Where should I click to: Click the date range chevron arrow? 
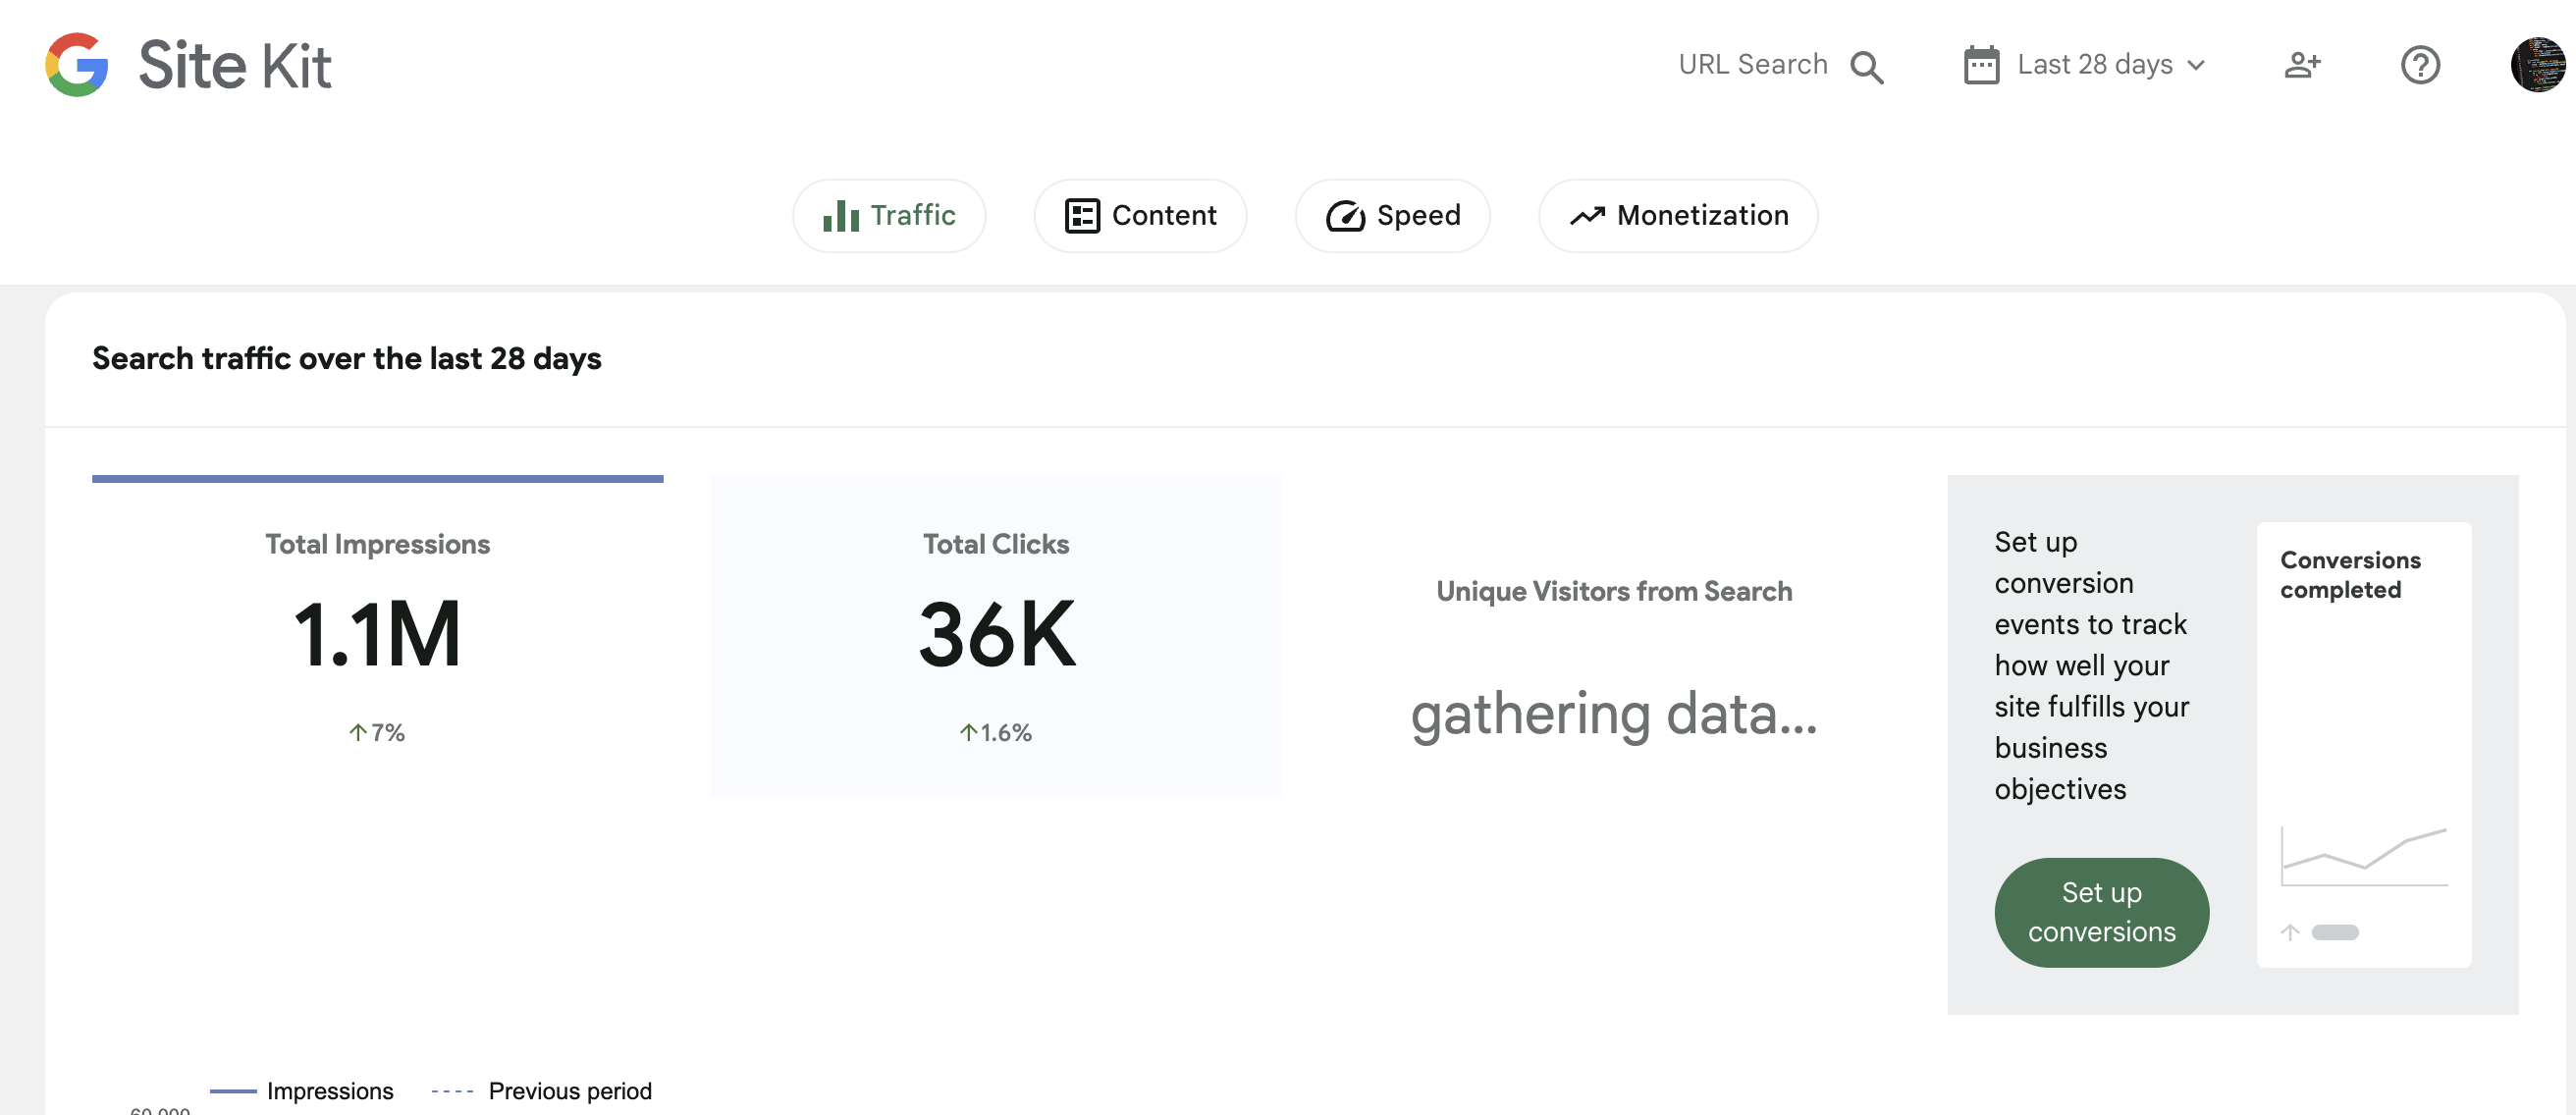[x=2197, y=66]
